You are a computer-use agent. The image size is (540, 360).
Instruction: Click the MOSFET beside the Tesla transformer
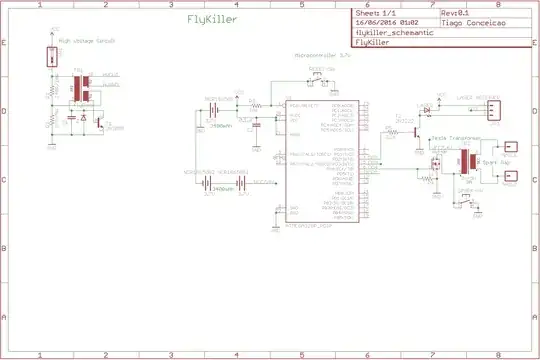pyautogui.click(x=436, y=163)
